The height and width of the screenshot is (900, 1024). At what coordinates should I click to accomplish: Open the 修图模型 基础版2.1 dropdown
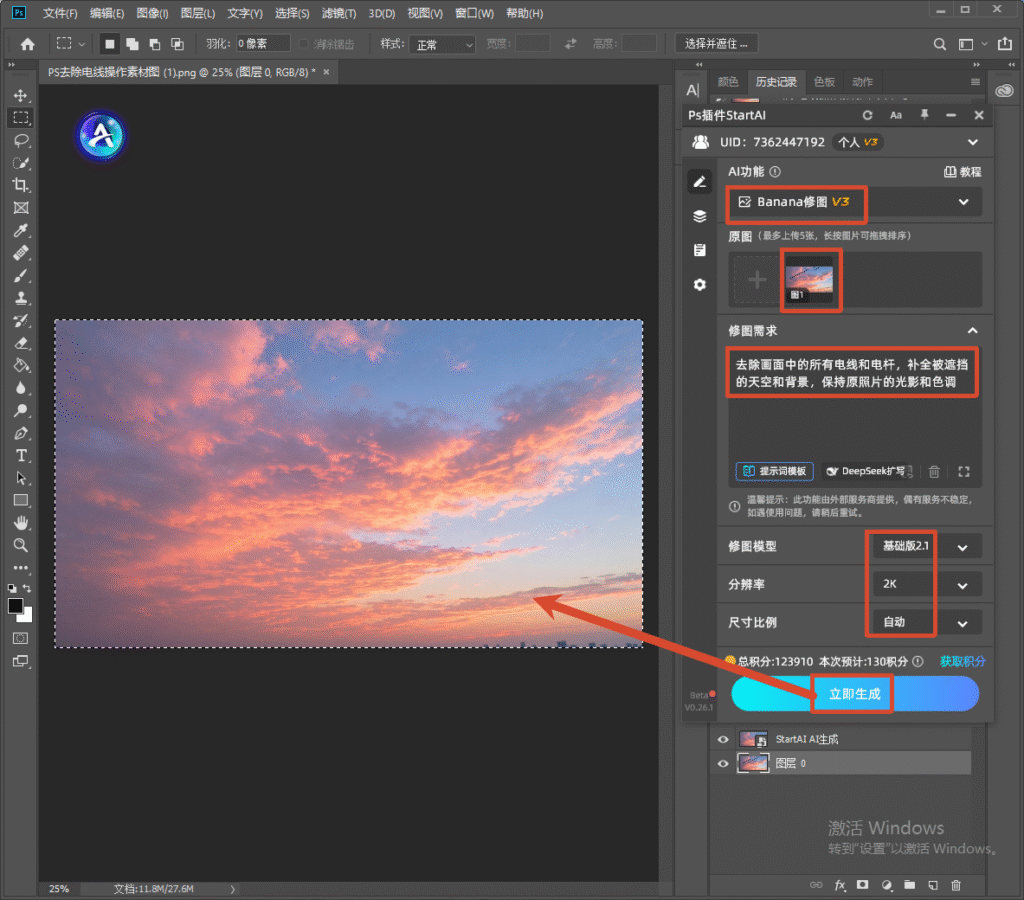(x=926, y=547)
